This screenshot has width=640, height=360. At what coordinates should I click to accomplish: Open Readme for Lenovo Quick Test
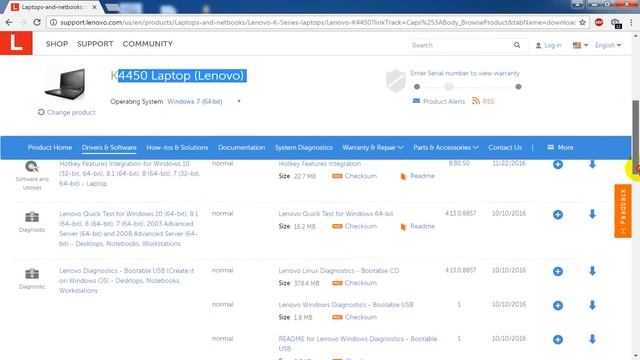(418, 226)
